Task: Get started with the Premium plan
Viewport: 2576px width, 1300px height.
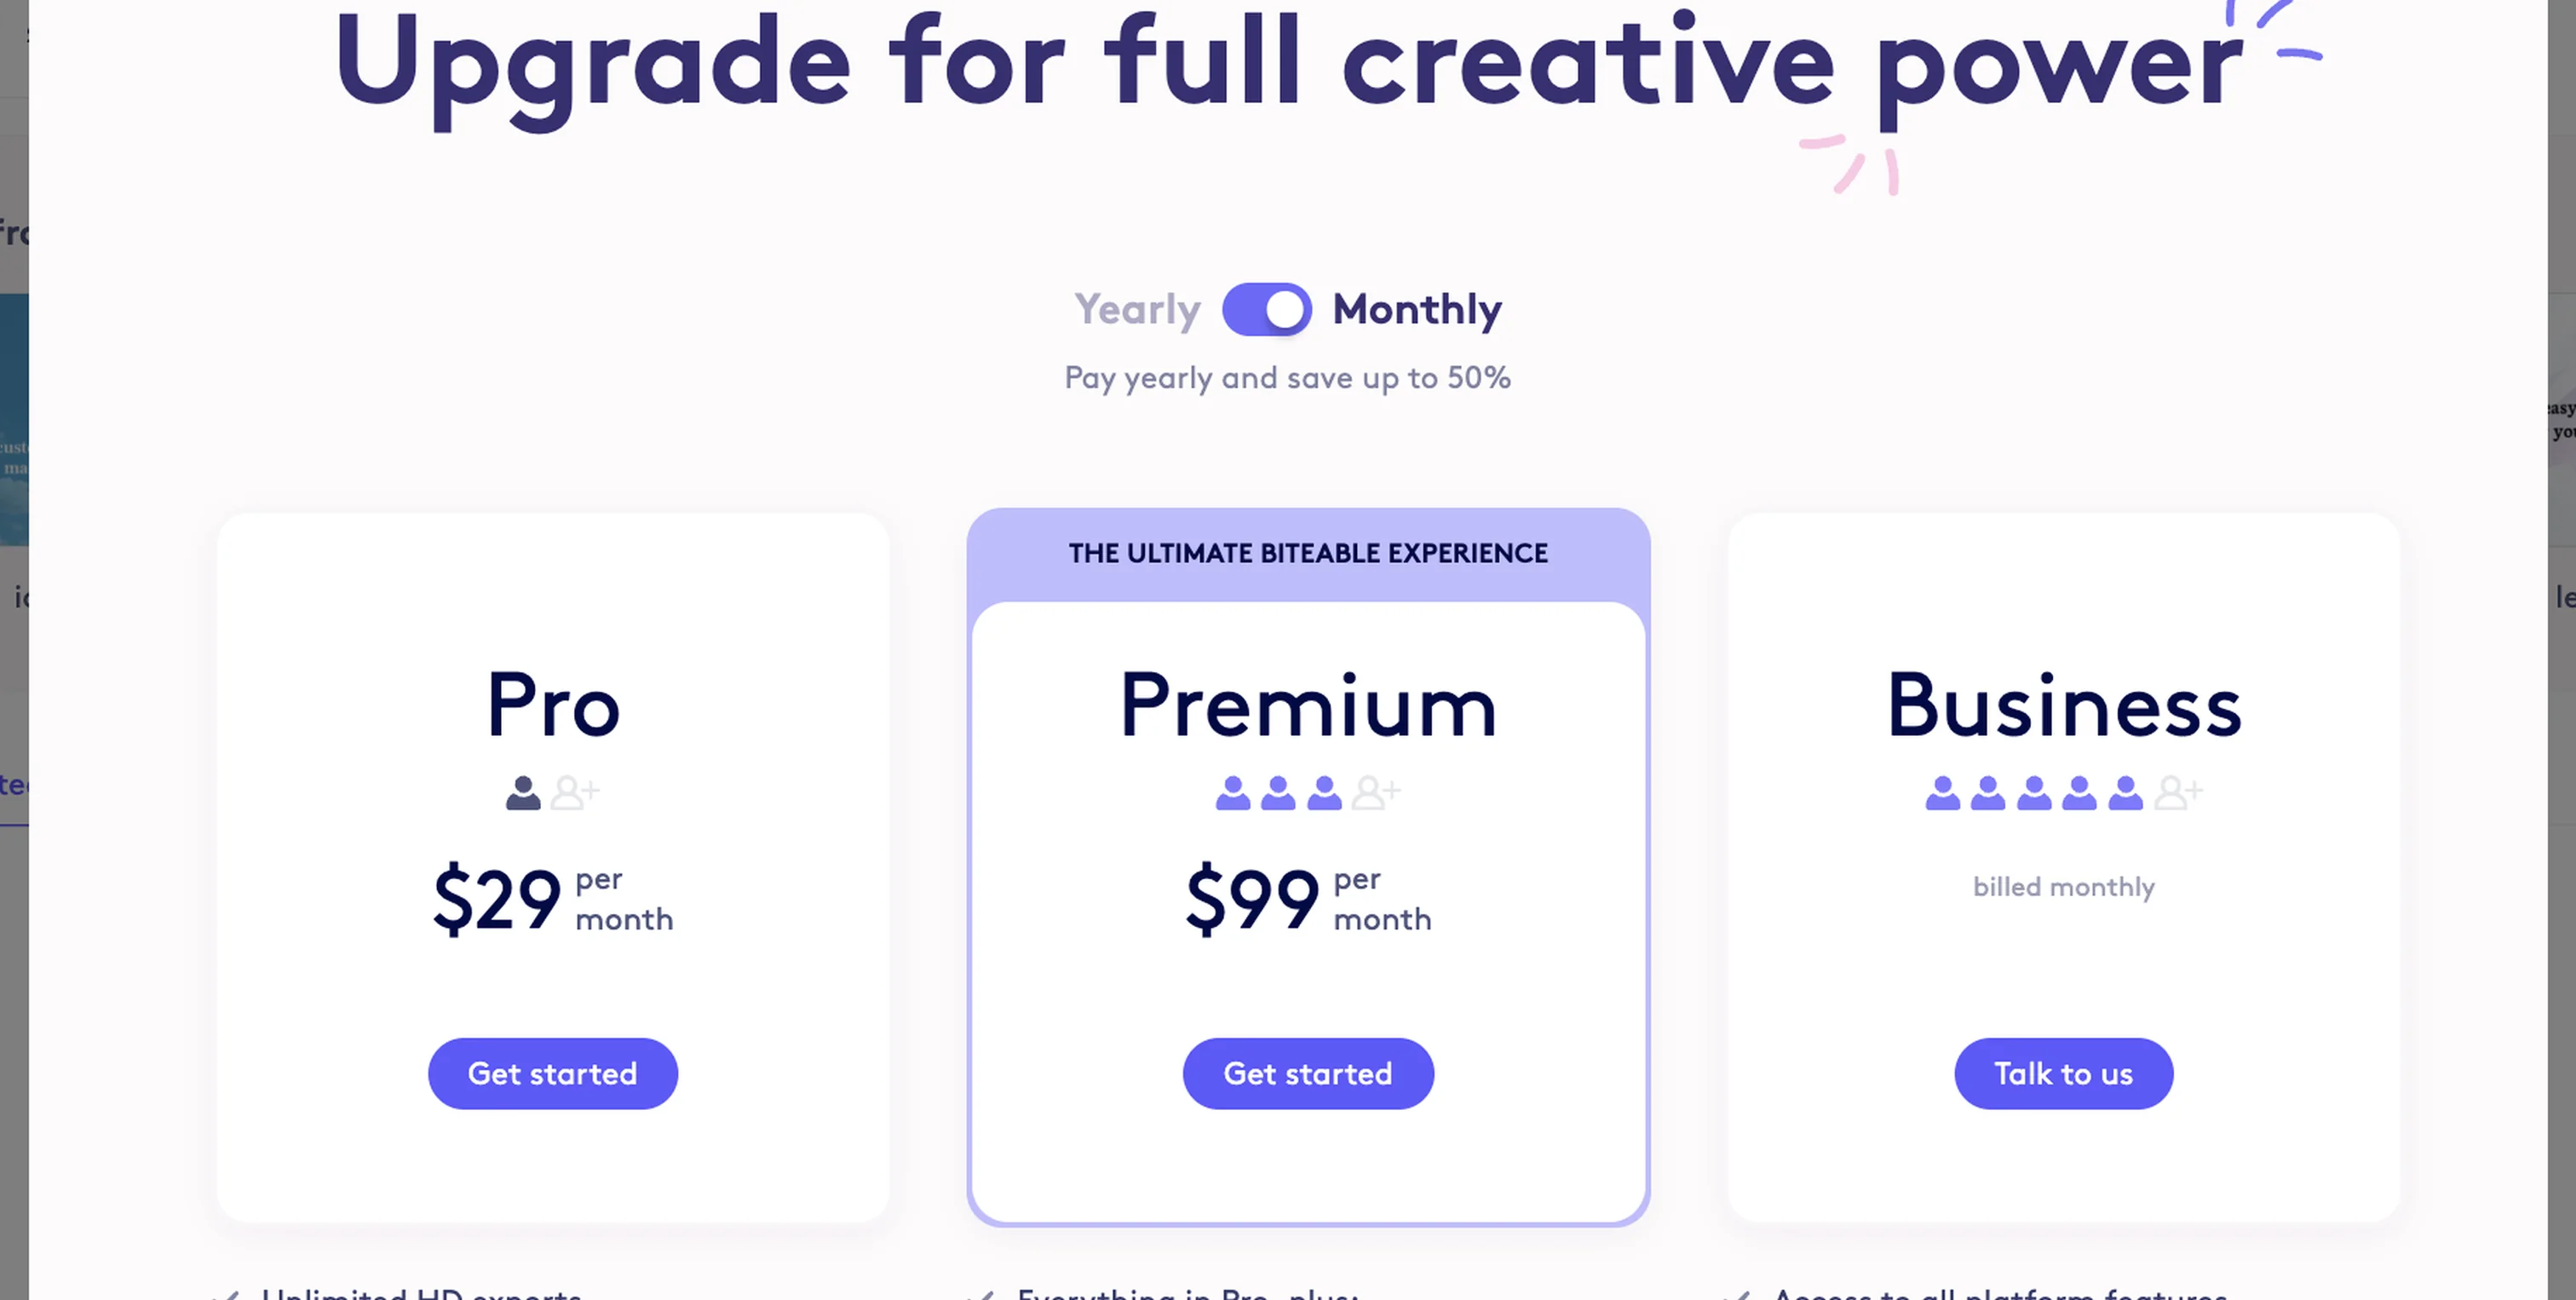Action: [x=1307, y=1073]
